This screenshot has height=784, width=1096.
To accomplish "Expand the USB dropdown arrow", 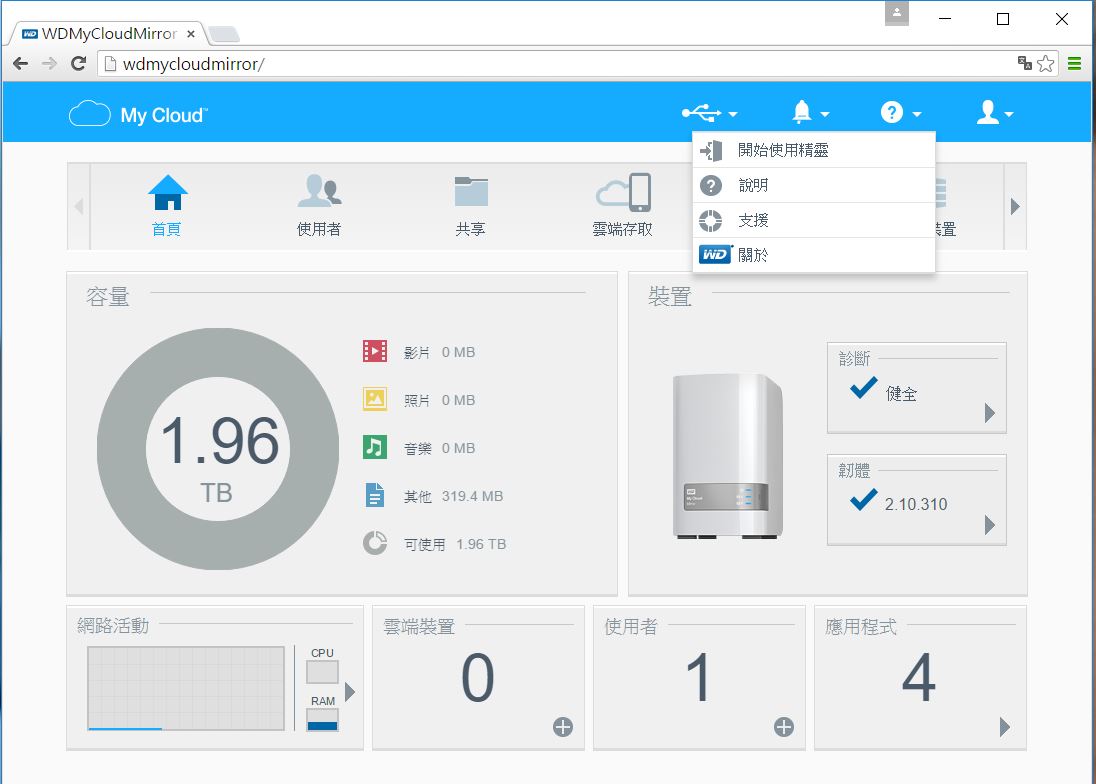I will (x=733, y=114).
